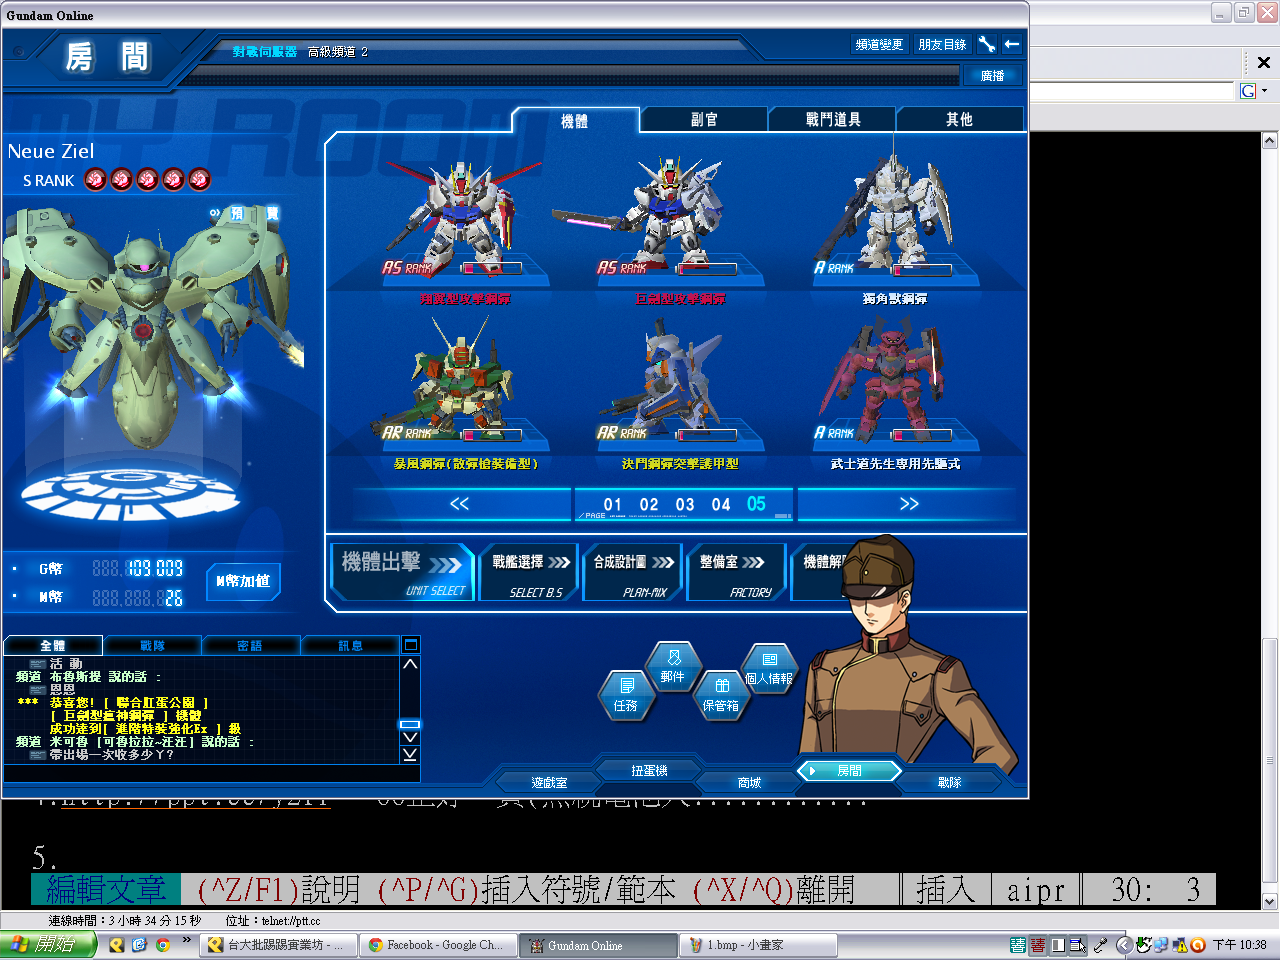The image size is (1280, 960).
Task: Open the 戰隊 clan menu item
Action: coord(949,783)
